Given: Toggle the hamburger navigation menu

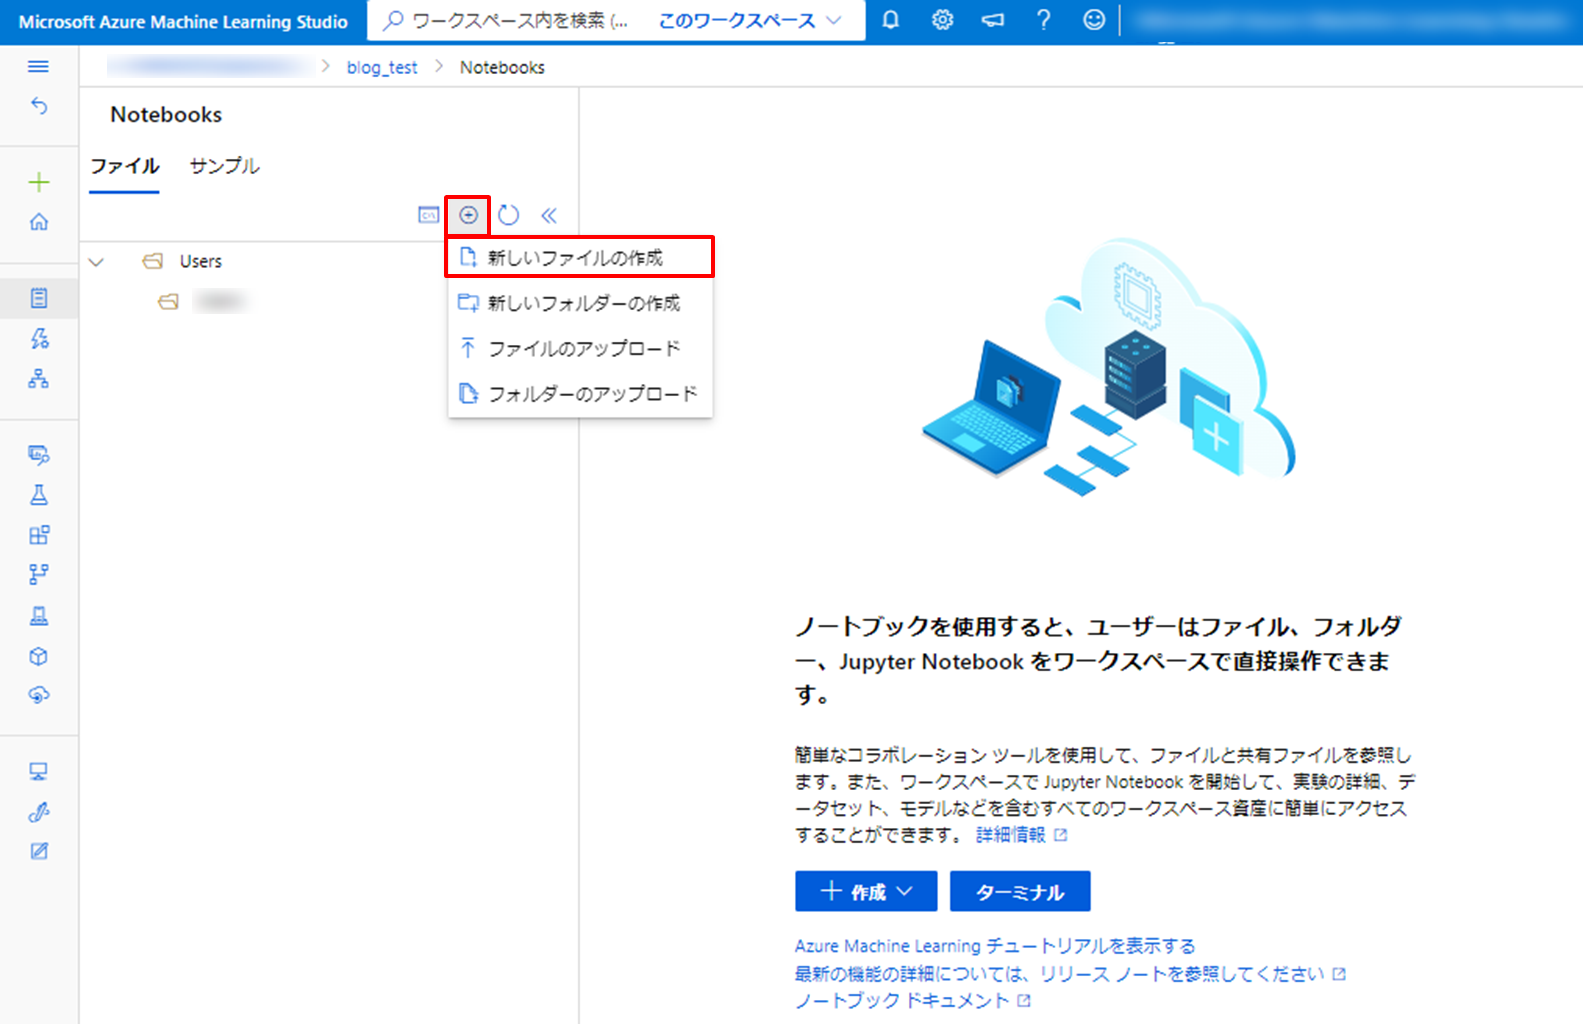Looking at the screenshot, I should (x=39, y=66).
